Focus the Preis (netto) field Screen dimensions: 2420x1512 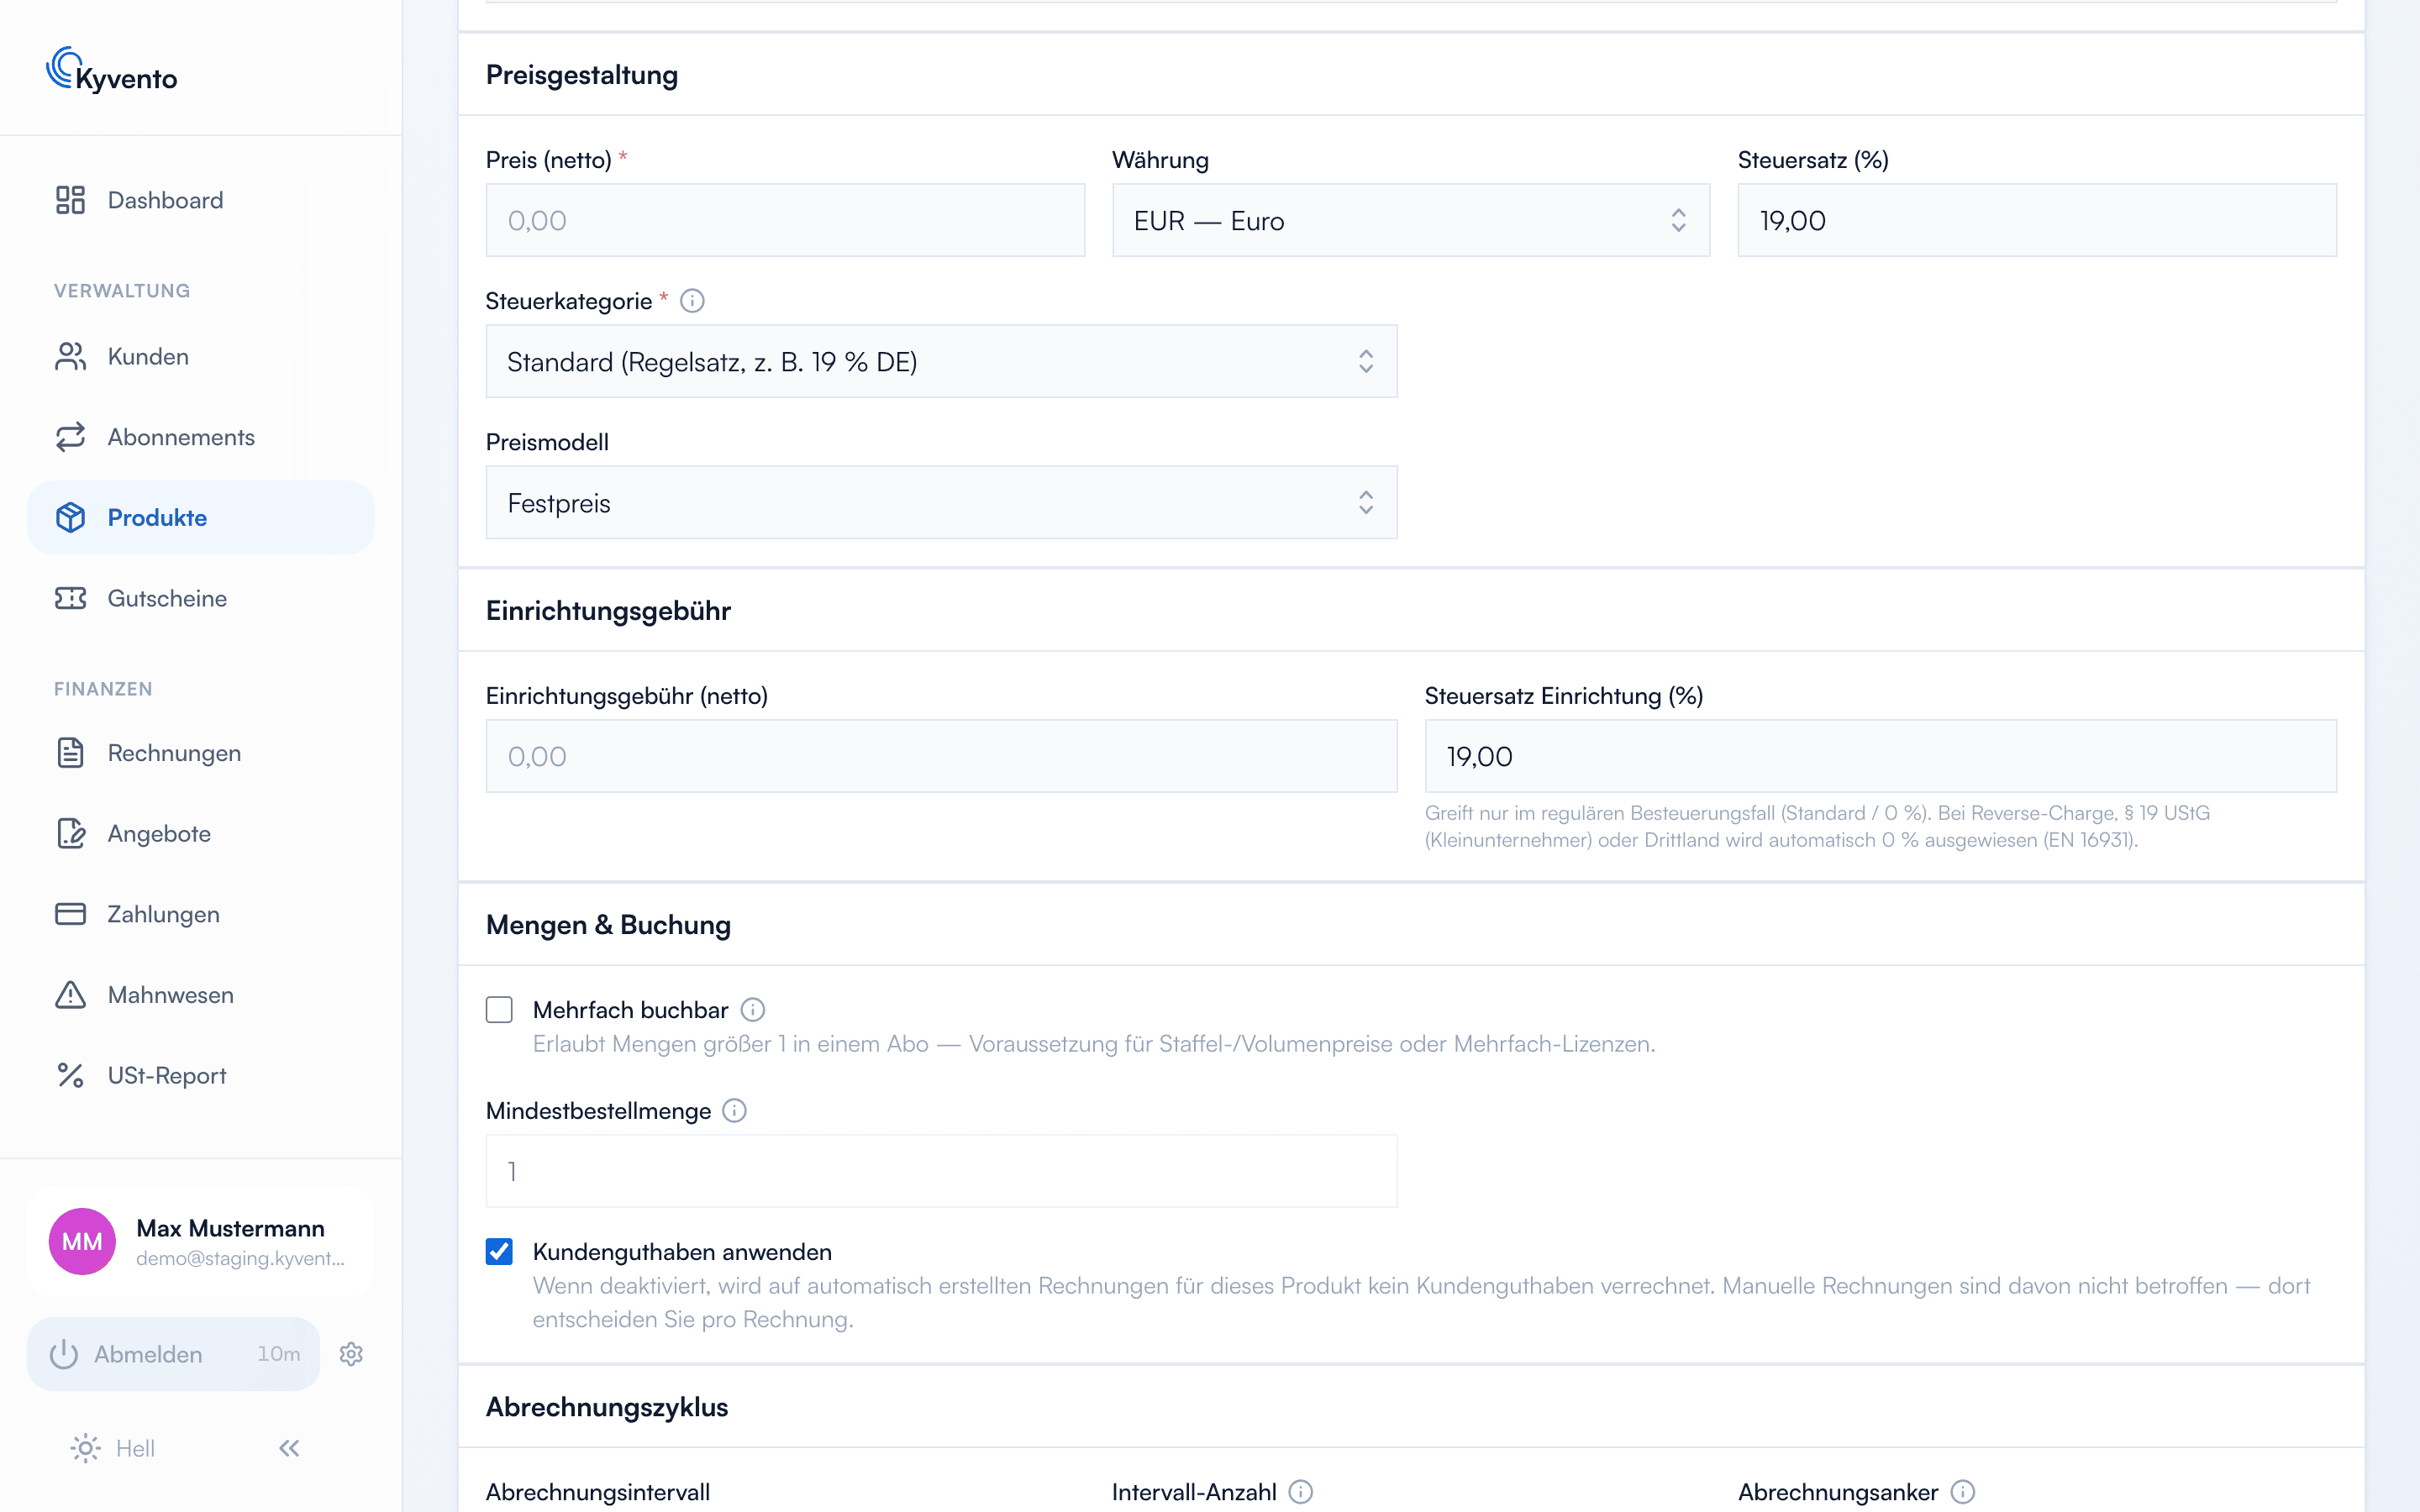[785, 220]
